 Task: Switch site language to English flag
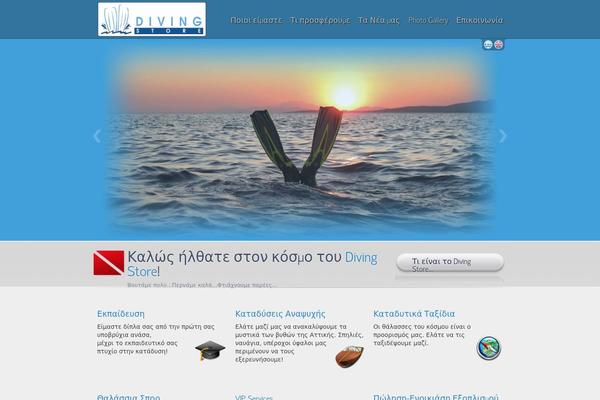click(x=499, y=45)
